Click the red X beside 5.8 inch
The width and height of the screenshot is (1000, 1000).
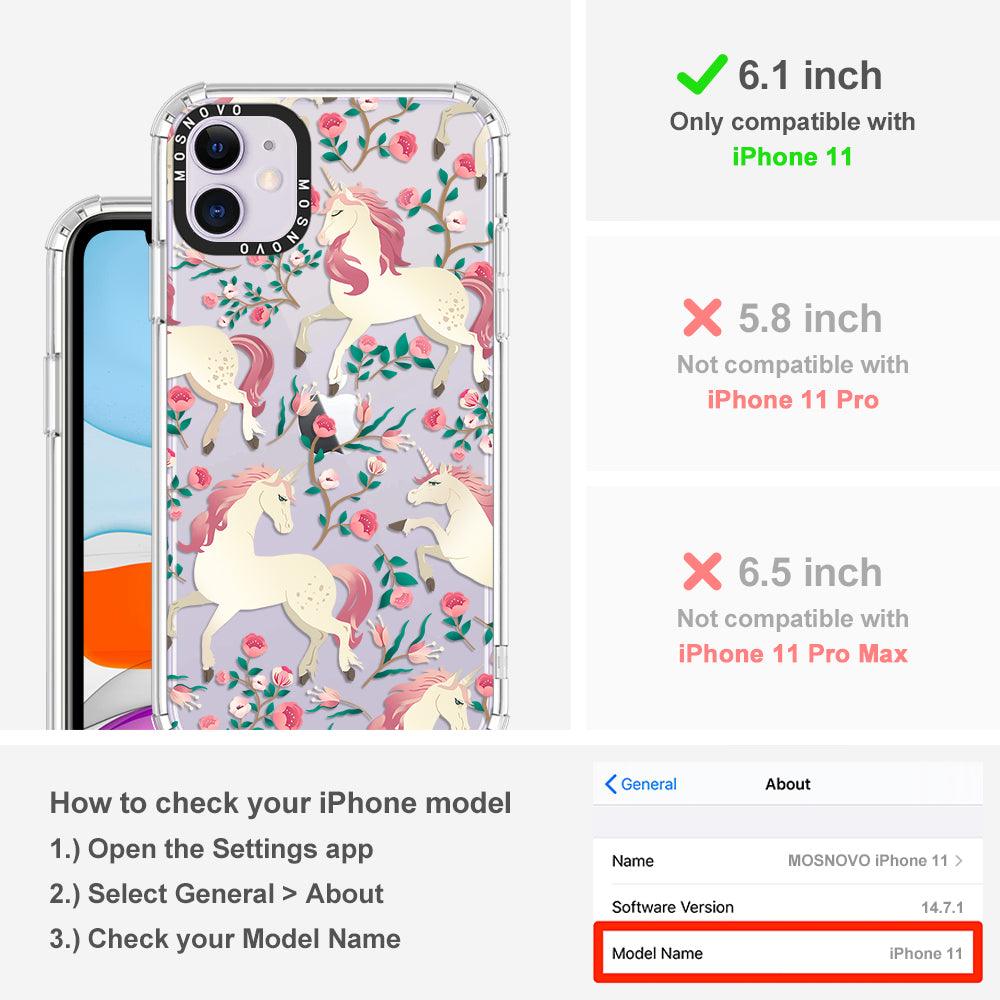coord(702,318)
